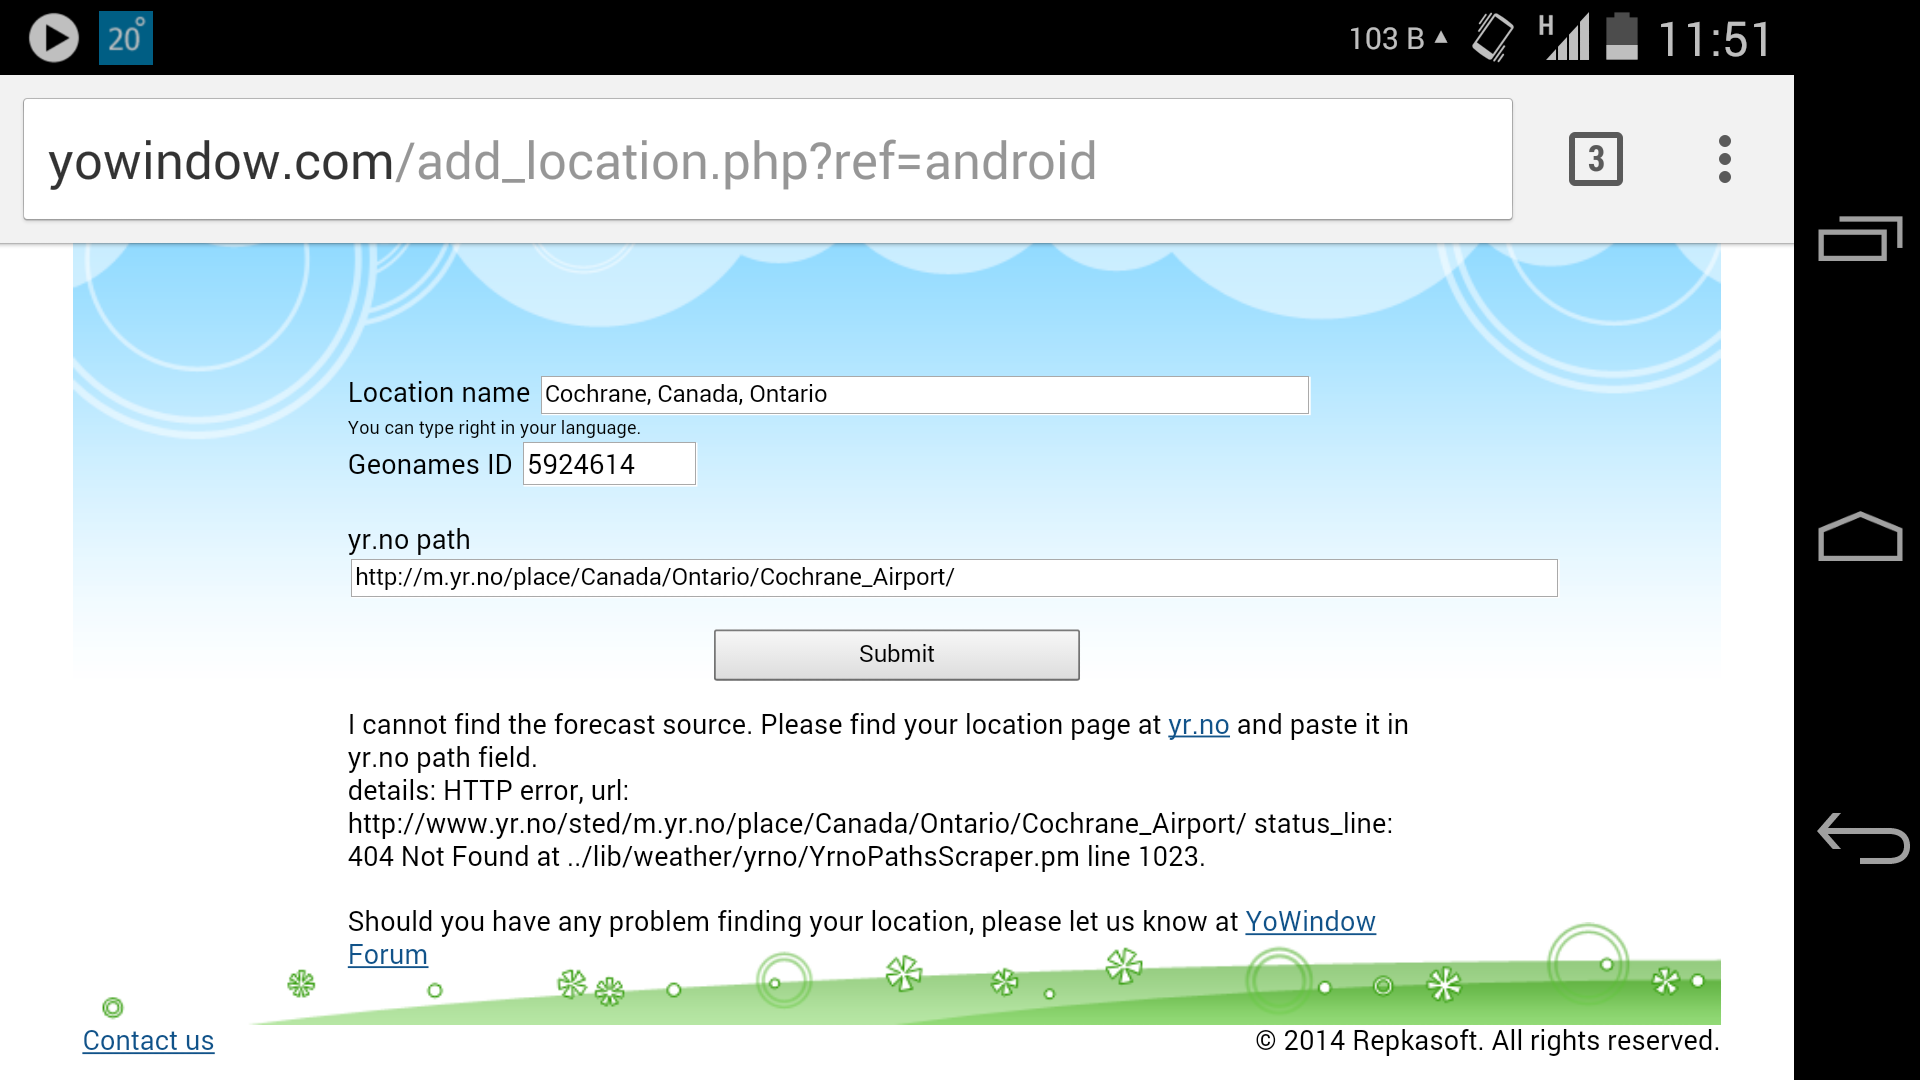Tap the signal strength status icon
1920x1080 pixels.
(x=1565, y=38)
